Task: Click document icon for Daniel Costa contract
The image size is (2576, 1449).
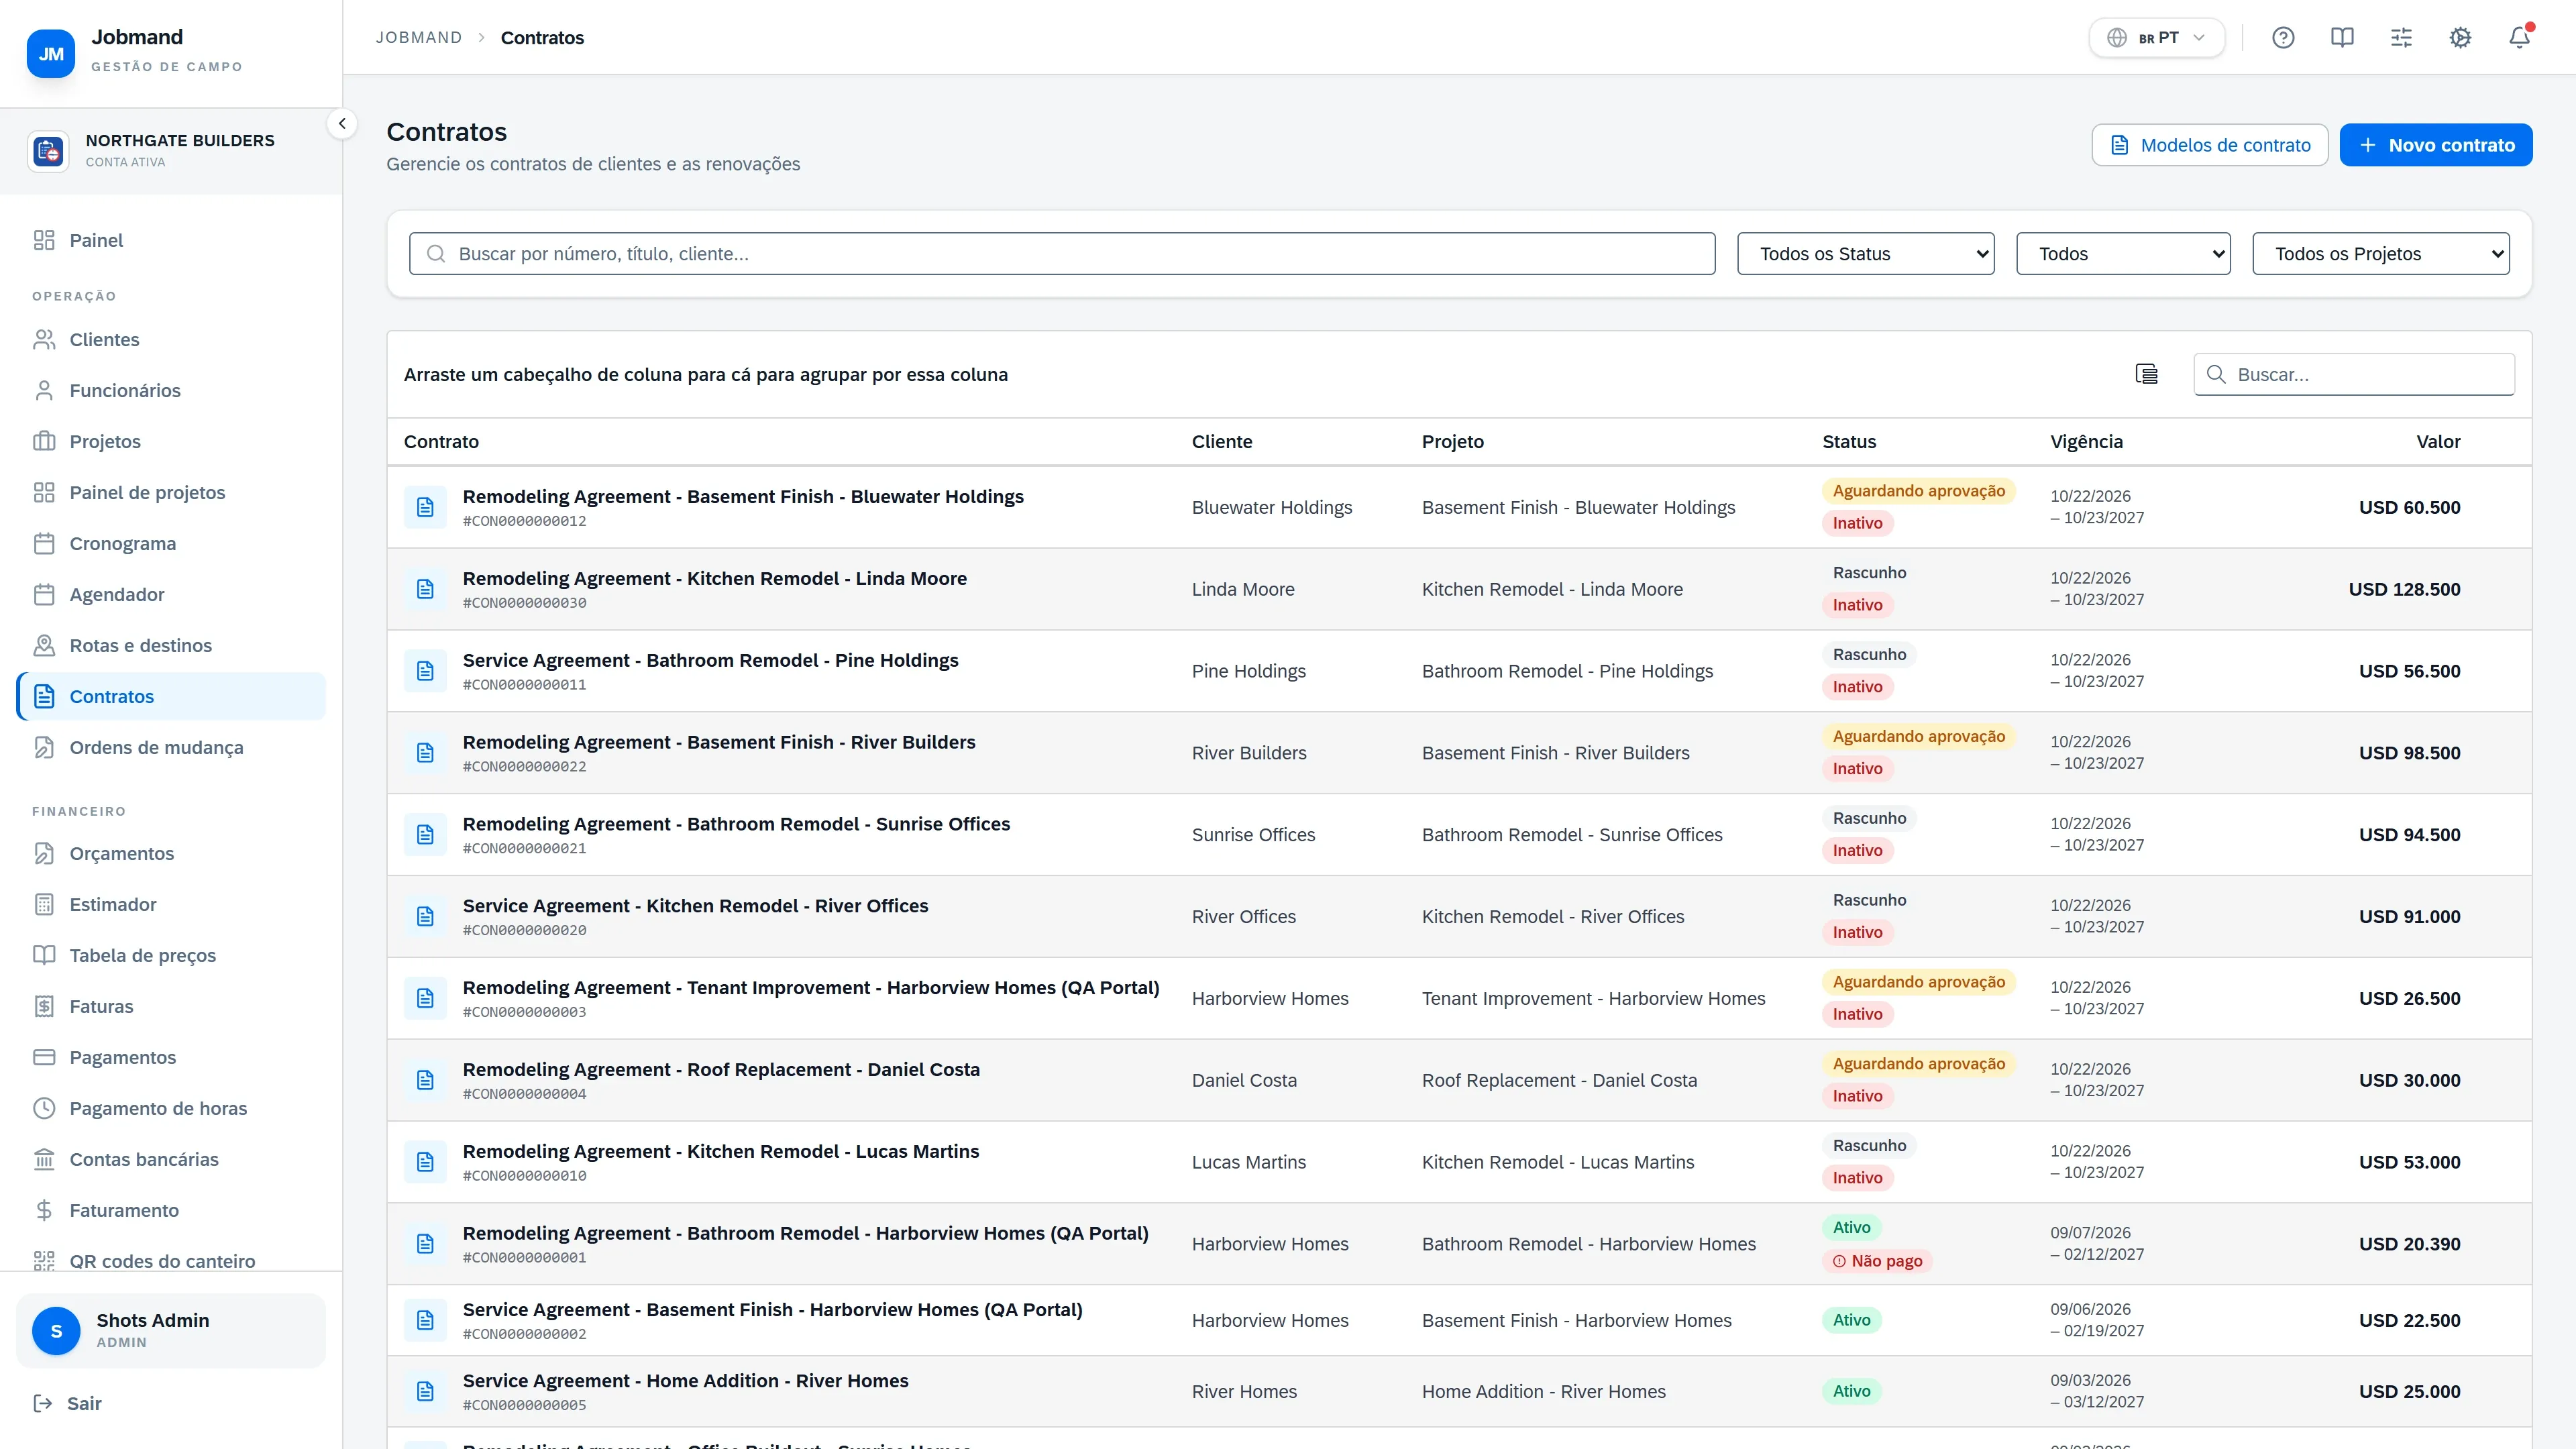Action: tap(425, 1080)
